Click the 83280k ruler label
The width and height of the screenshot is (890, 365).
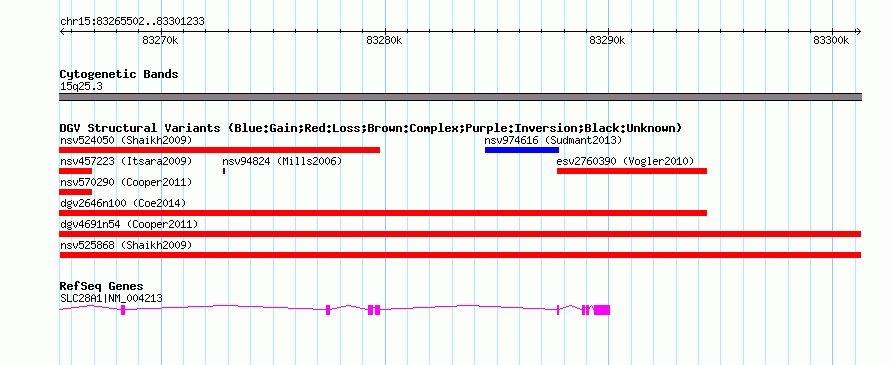point(384,40)
